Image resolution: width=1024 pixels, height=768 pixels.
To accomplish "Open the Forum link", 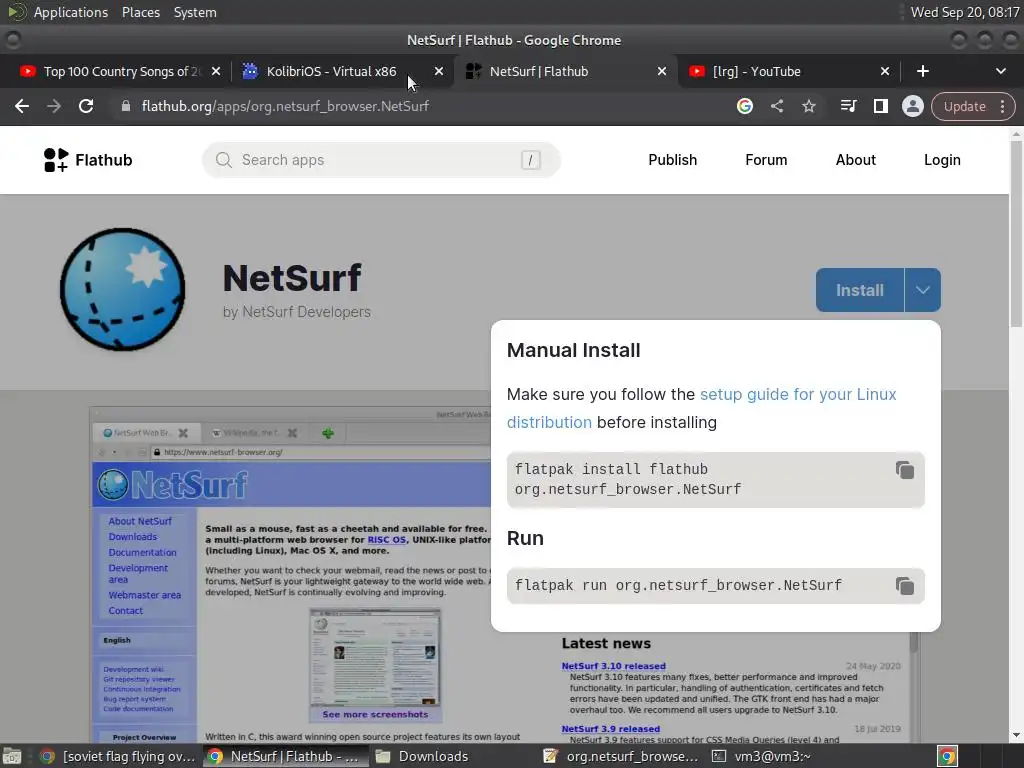I will [766, 160].
